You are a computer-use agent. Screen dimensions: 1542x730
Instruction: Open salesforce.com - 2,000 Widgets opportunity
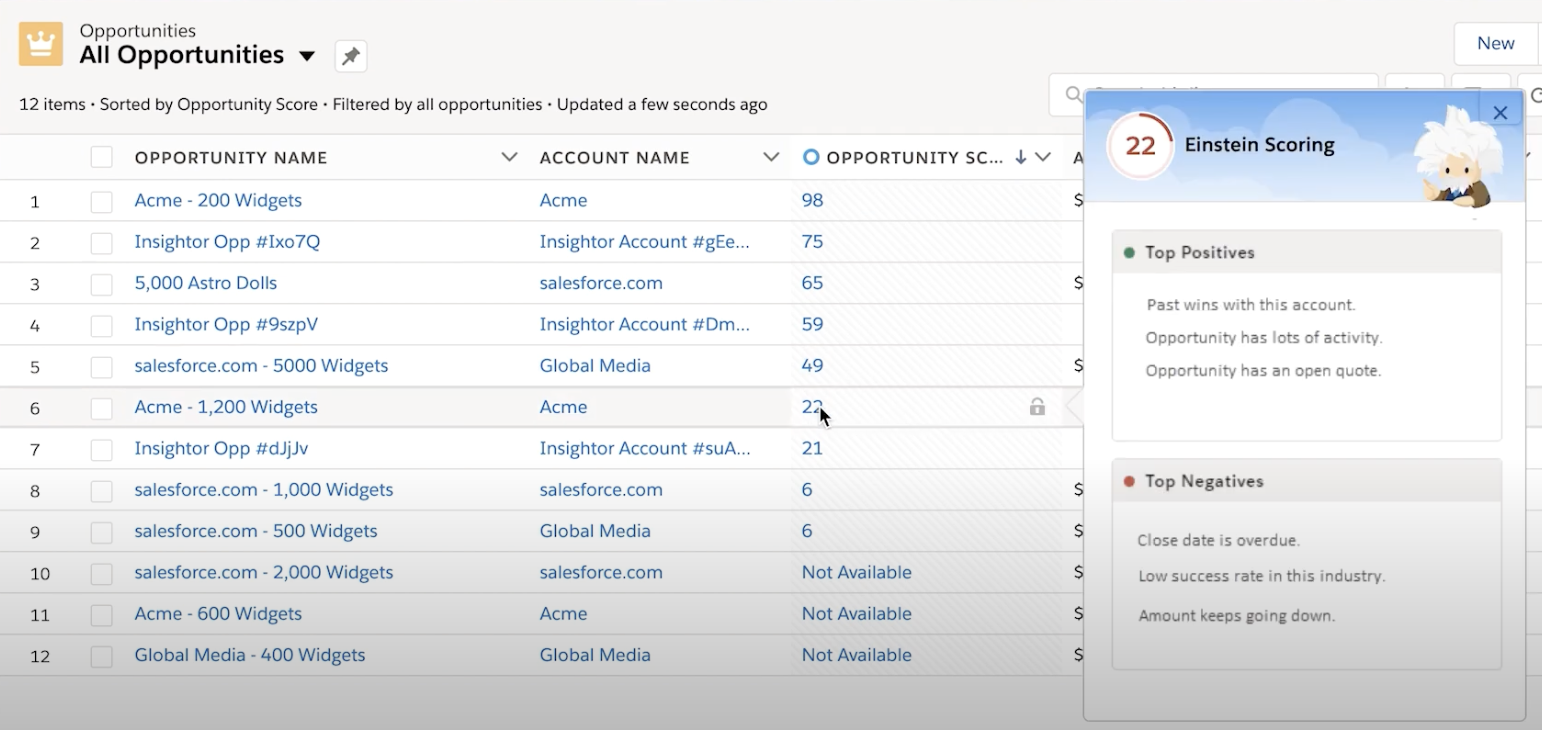click(264, 572)
